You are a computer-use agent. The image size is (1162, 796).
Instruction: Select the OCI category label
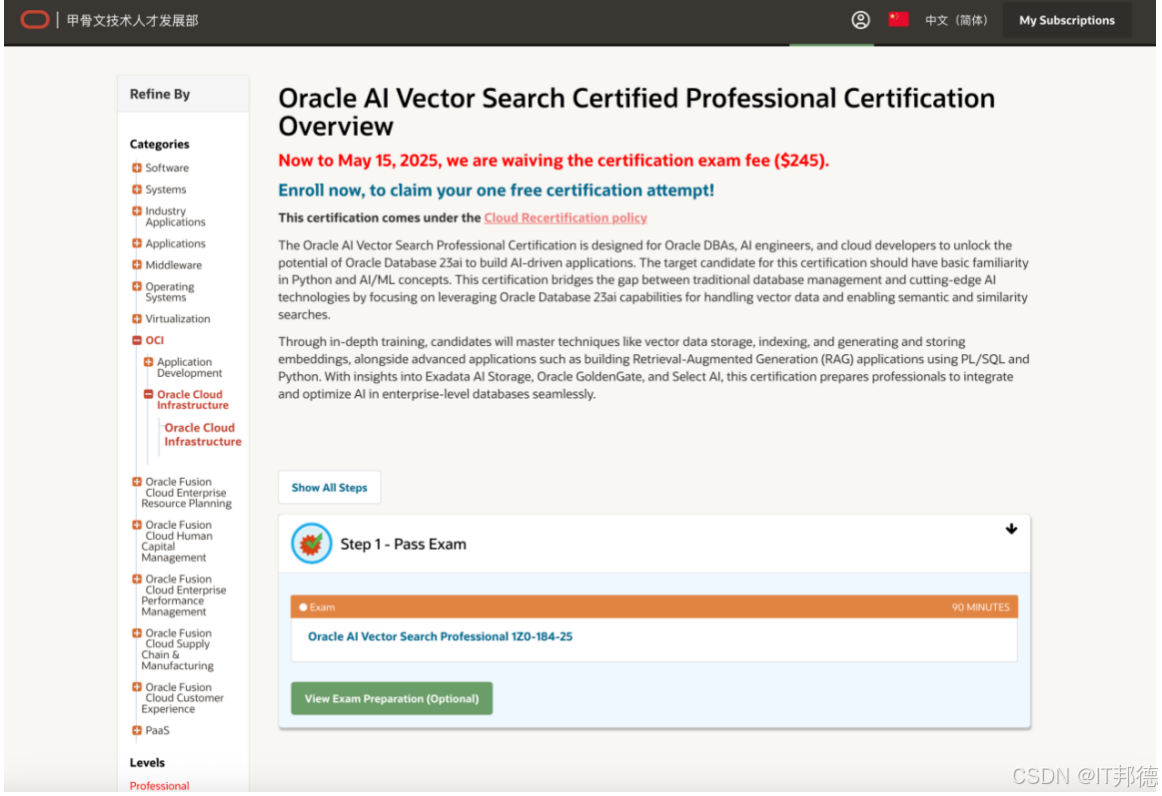click(154, 340)
